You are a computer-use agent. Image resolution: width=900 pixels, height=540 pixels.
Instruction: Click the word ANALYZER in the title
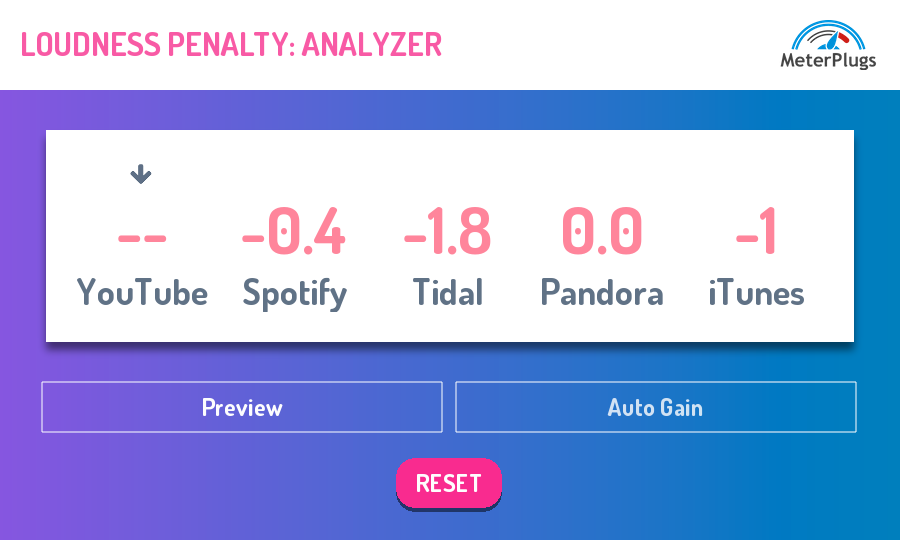pyautogui.click(x=372, y=45)
